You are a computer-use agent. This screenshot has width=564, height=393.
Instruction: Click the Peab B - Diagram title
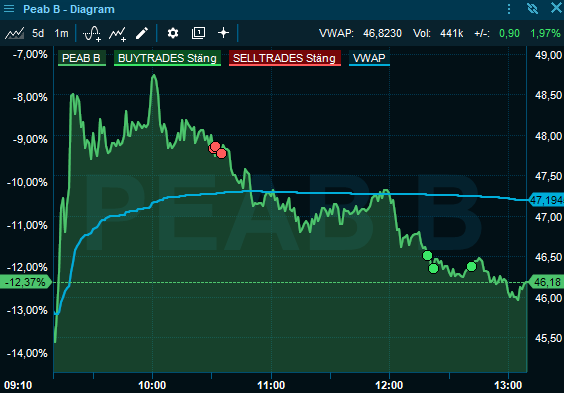coord(69,9)
